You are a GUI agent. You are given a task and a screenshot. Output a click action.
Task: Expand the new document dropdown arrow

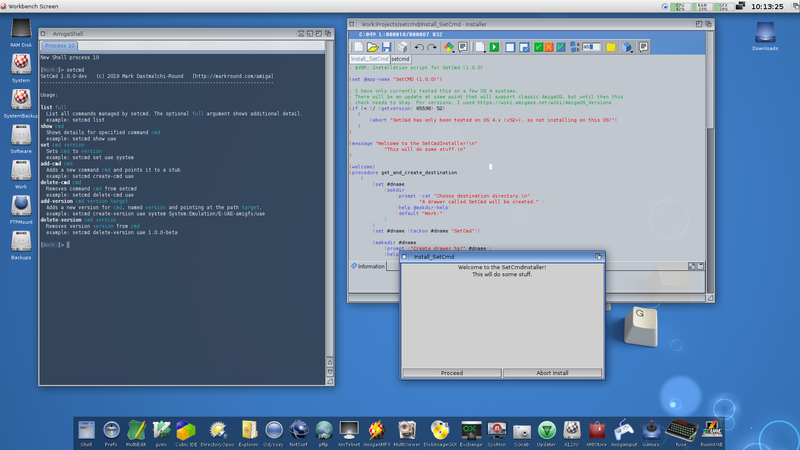pos(483,51)
